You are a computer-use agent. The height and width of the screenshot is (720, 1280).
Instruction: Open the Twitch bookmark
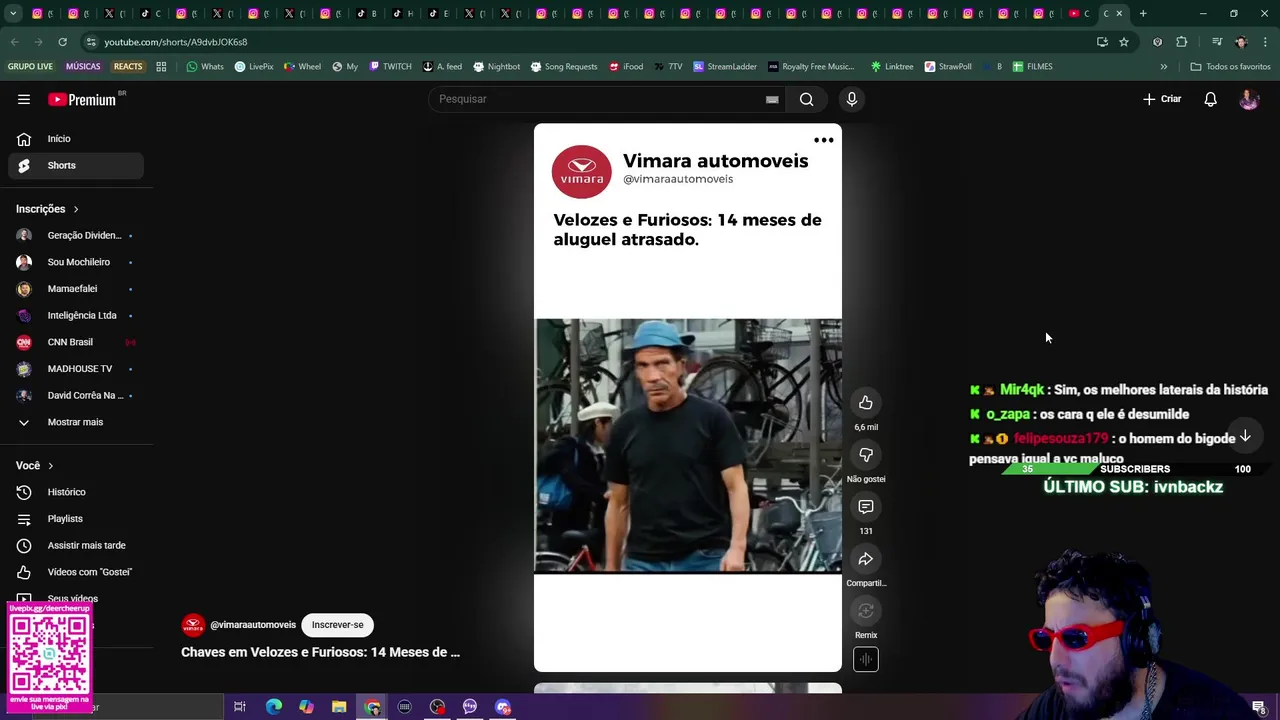click(x=390, y=67)
